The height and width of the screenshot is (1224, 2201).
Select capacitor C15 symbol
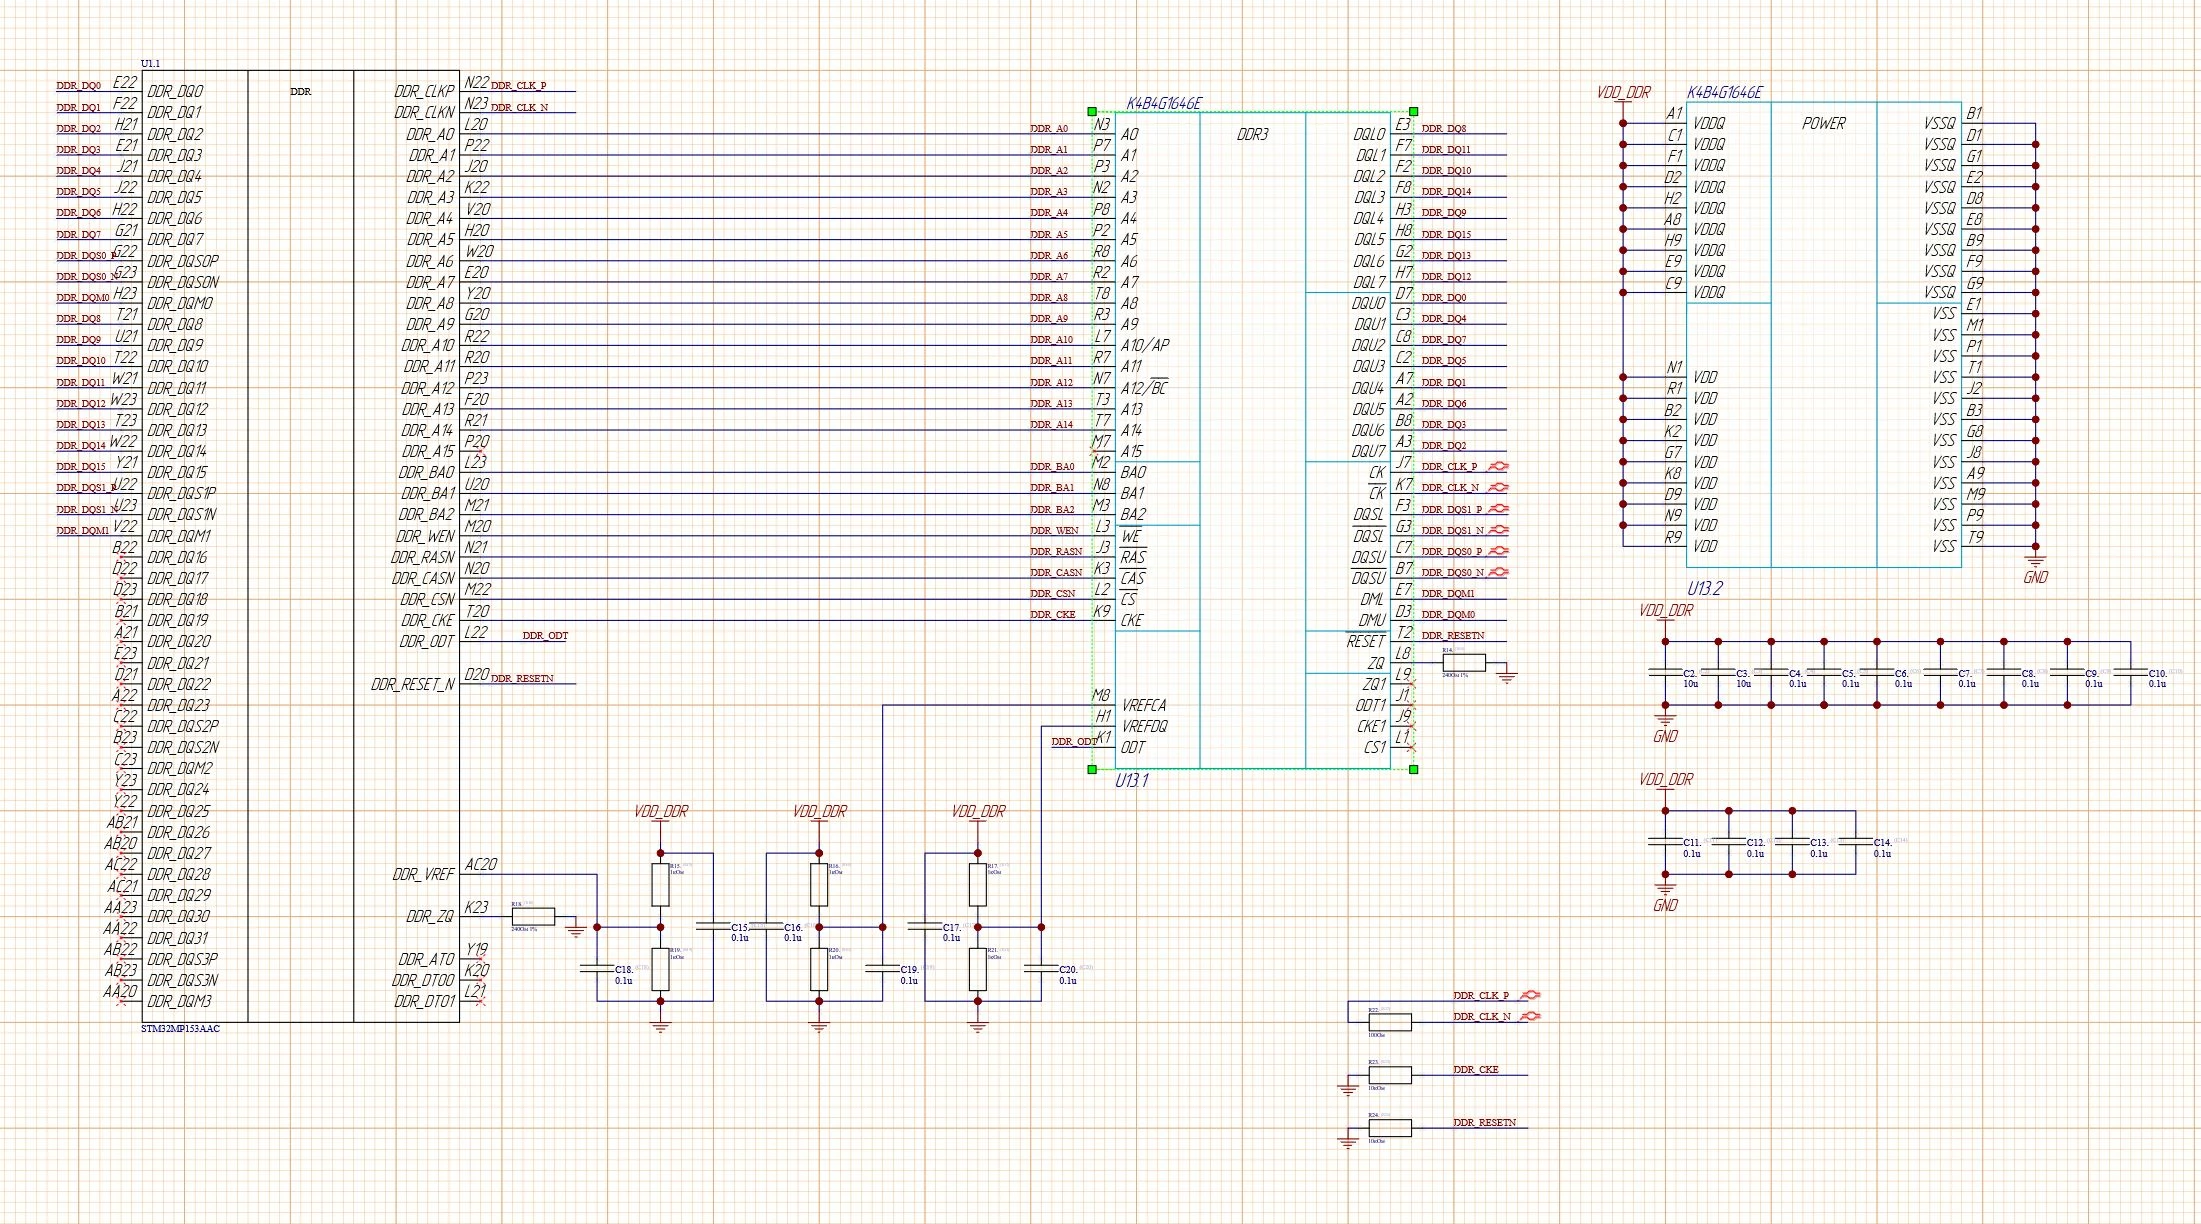(713, 927)
